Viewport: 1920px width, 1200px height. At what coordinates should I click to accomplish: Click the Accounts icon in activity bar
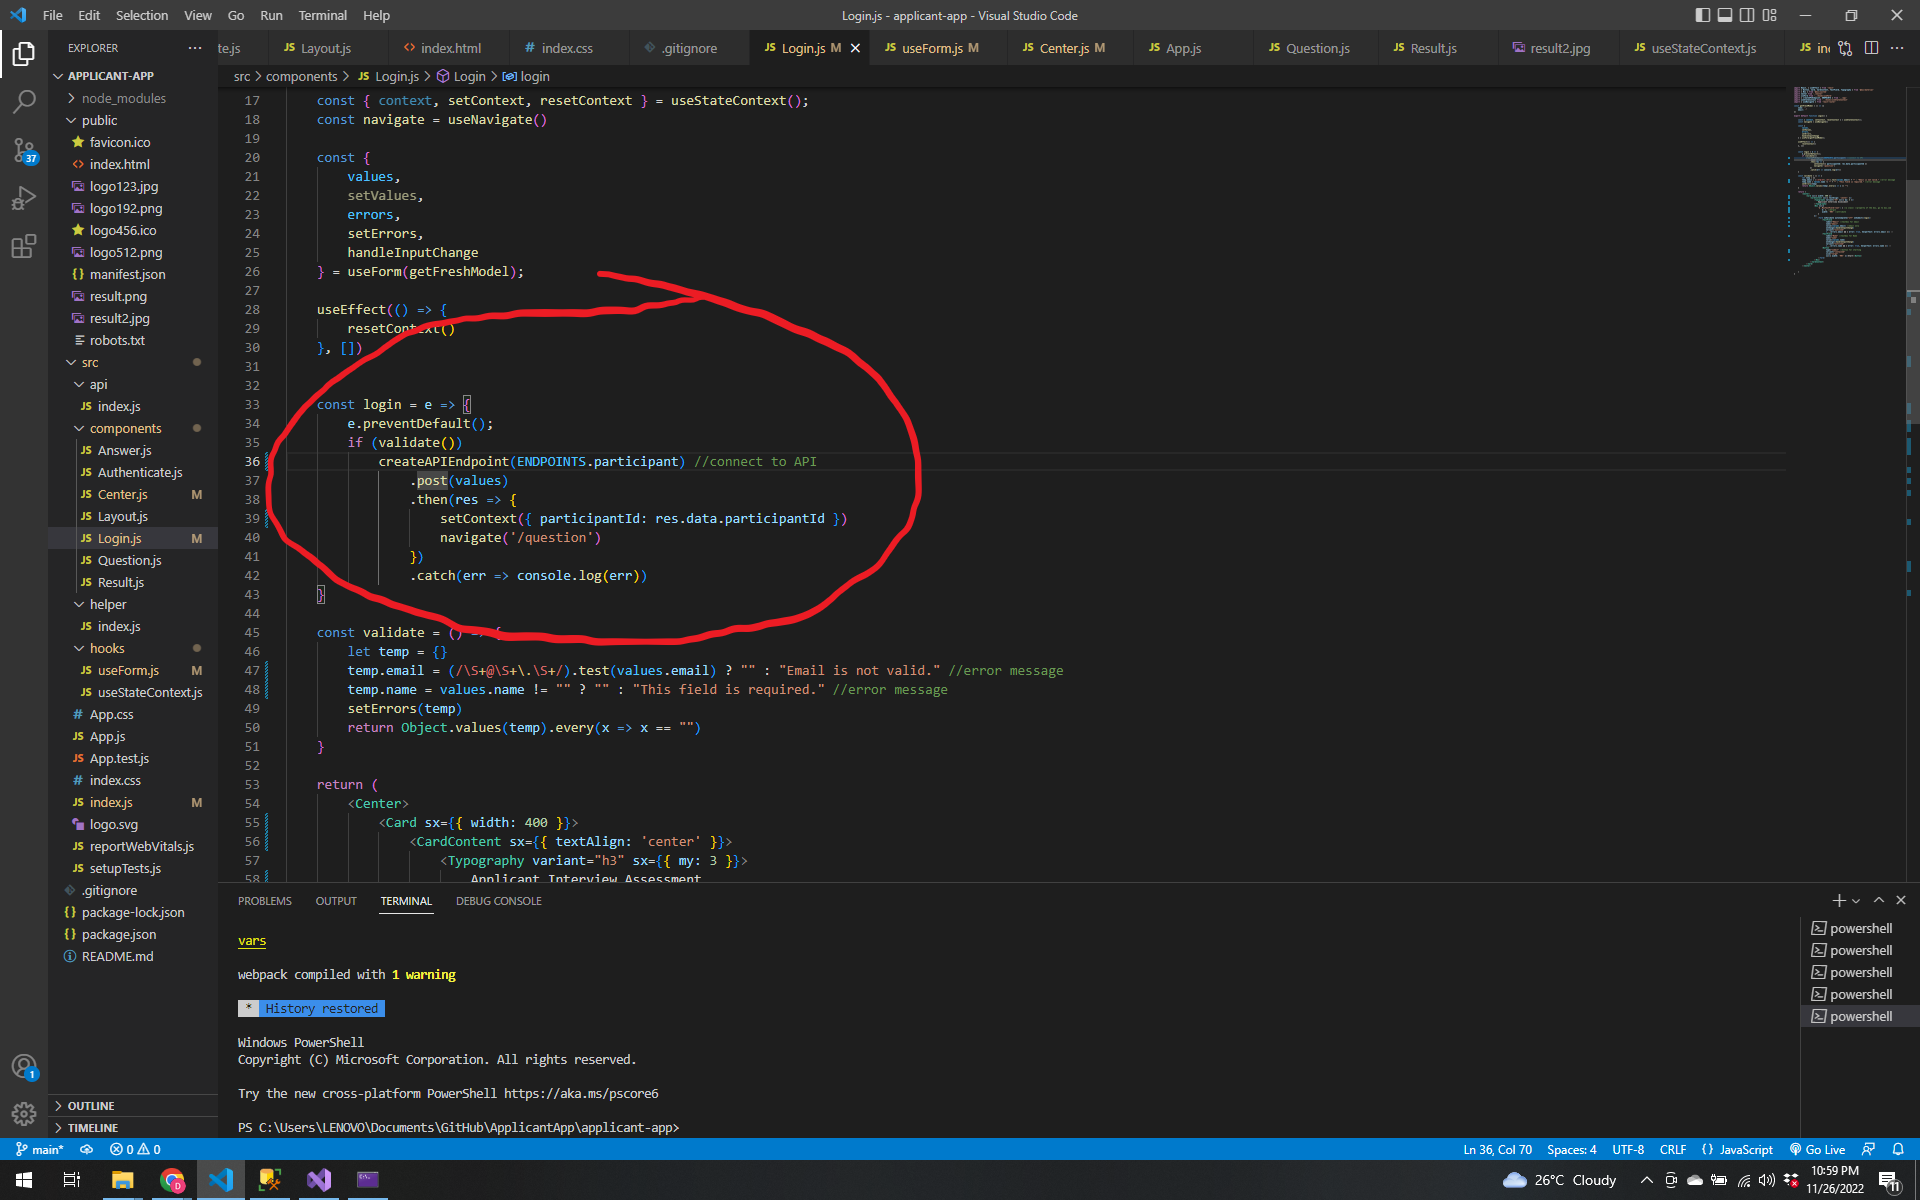[x=24, y=1066]
